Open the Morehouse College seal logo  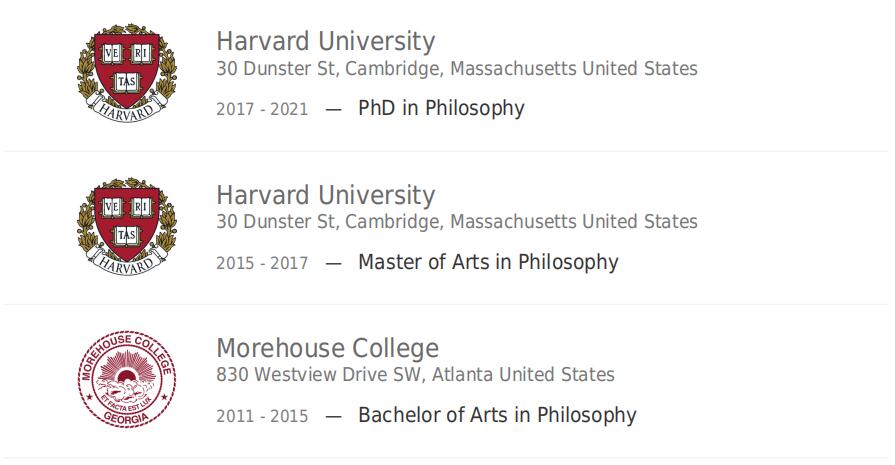point(127,379)
